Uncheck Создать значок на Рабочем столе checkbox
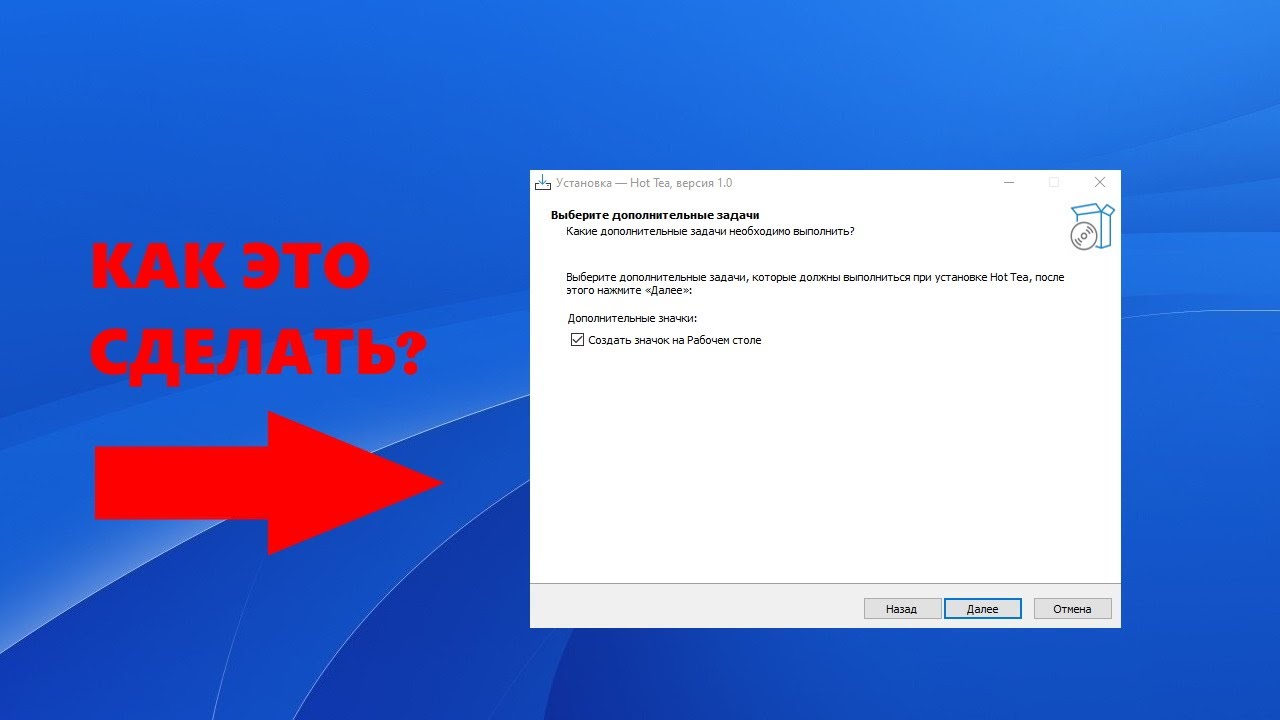Image resolution: width=1280 pixels, height=720 pixels. (577, 340)
